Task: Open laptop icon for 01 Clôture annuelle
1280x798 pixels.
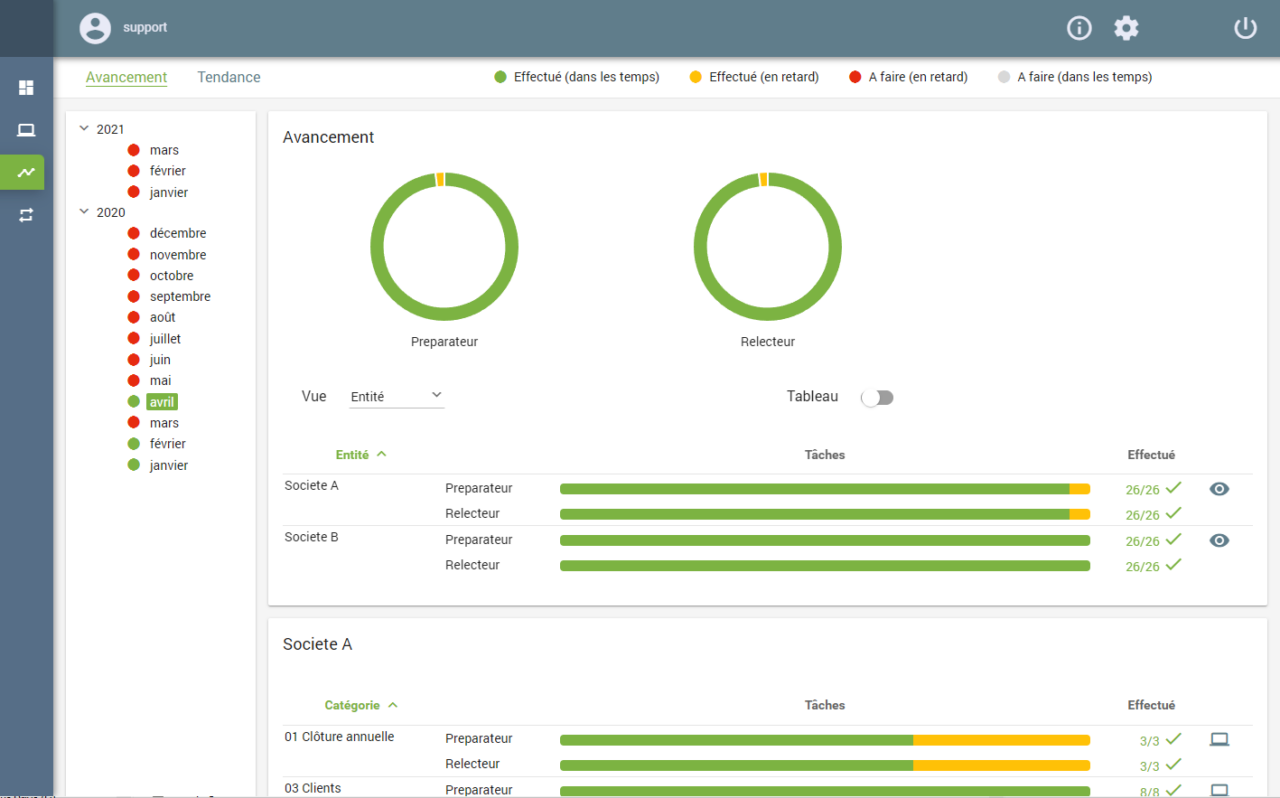Action: (1219, 740)
